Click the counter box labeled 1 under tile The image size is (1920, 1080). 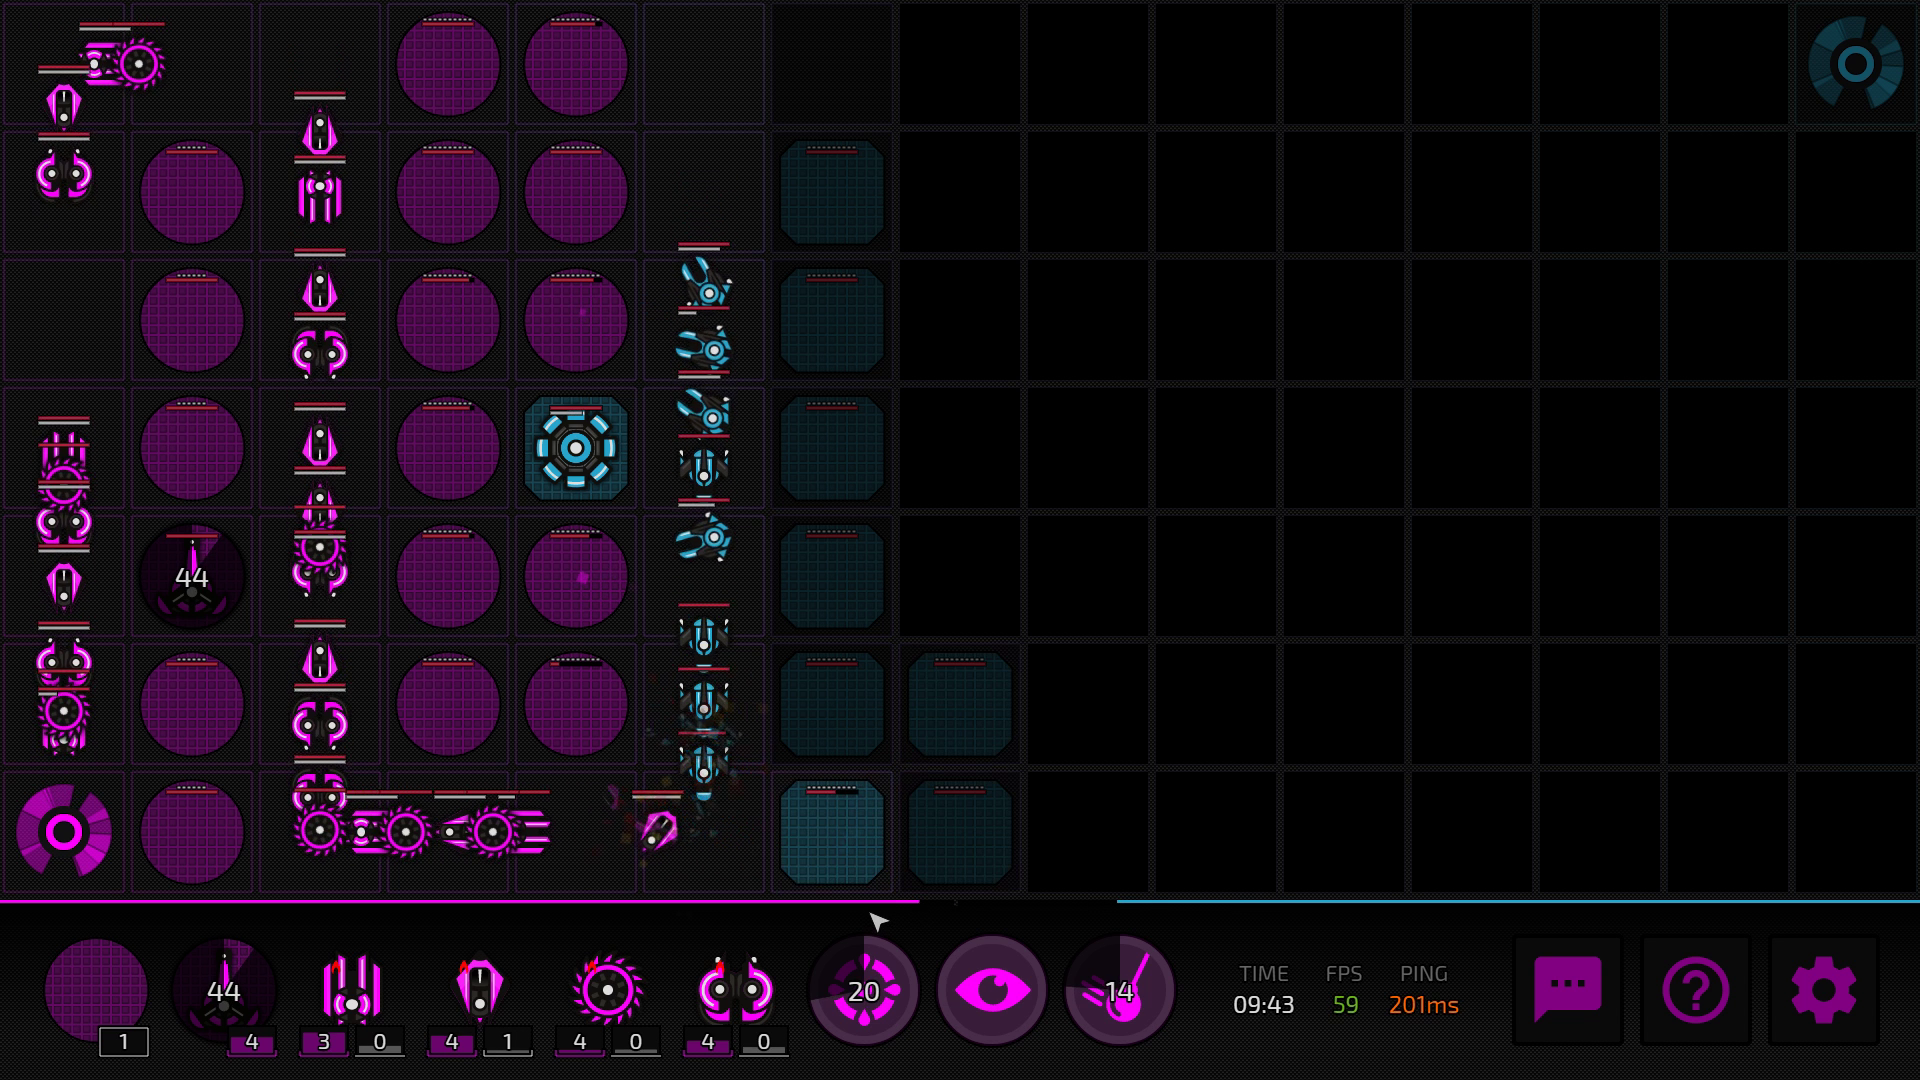124,1042
